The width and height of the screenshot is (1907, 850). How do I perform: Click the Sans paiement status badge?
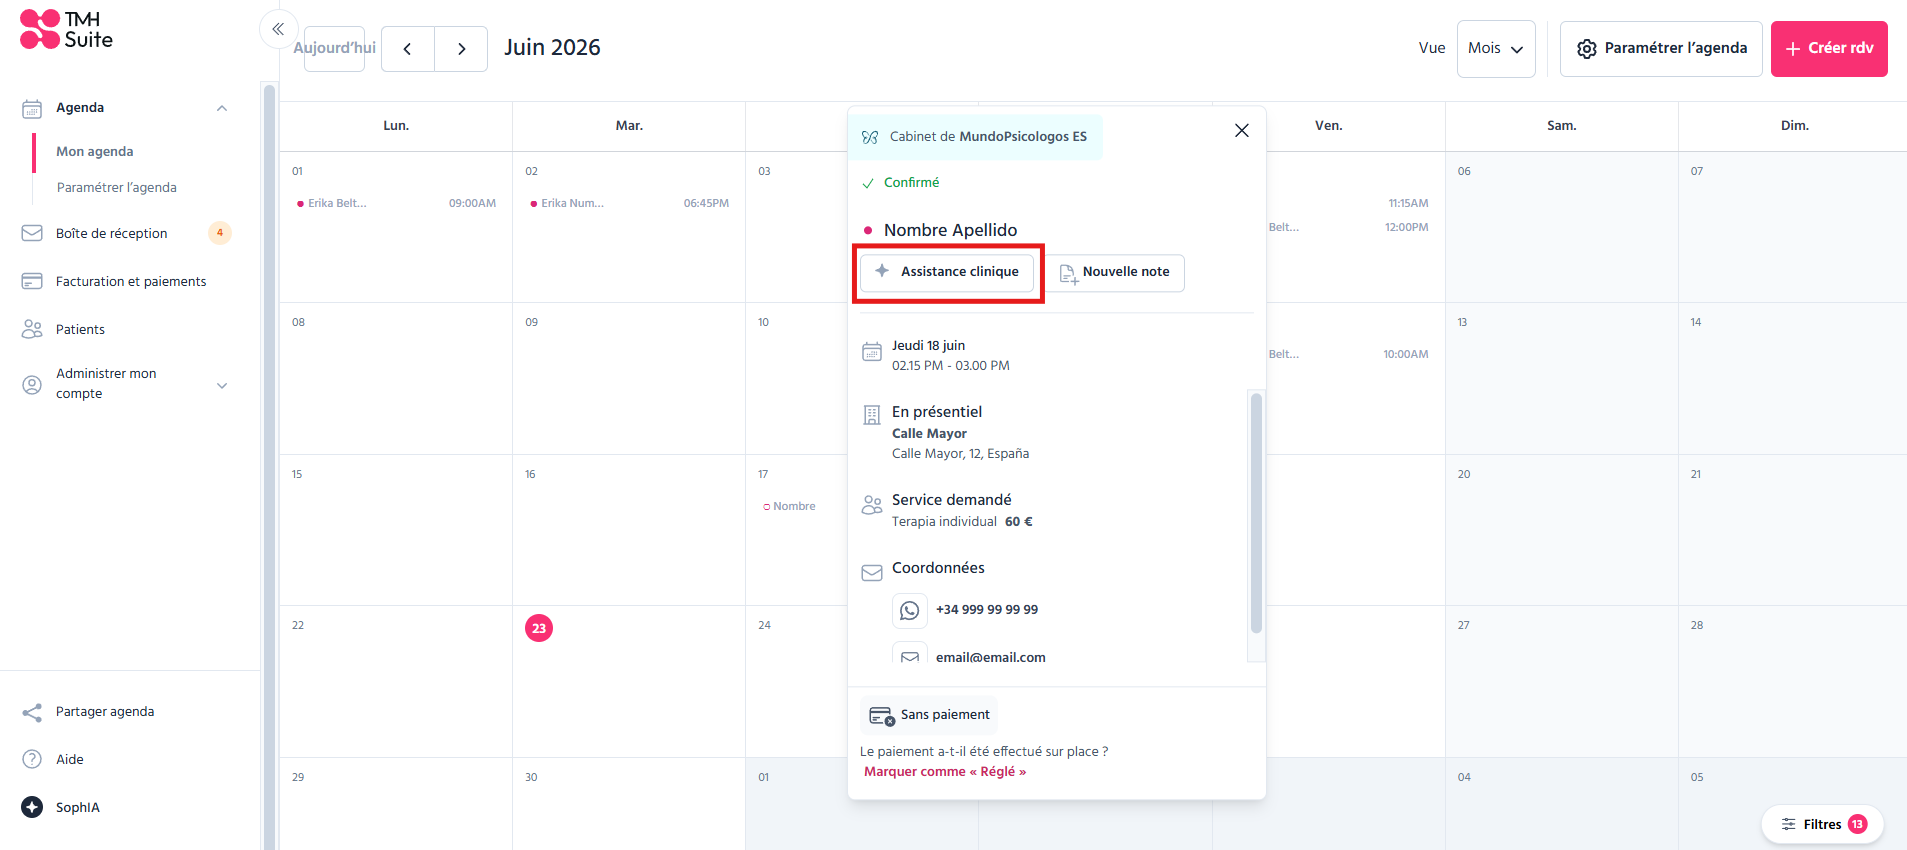click(929, 715)
